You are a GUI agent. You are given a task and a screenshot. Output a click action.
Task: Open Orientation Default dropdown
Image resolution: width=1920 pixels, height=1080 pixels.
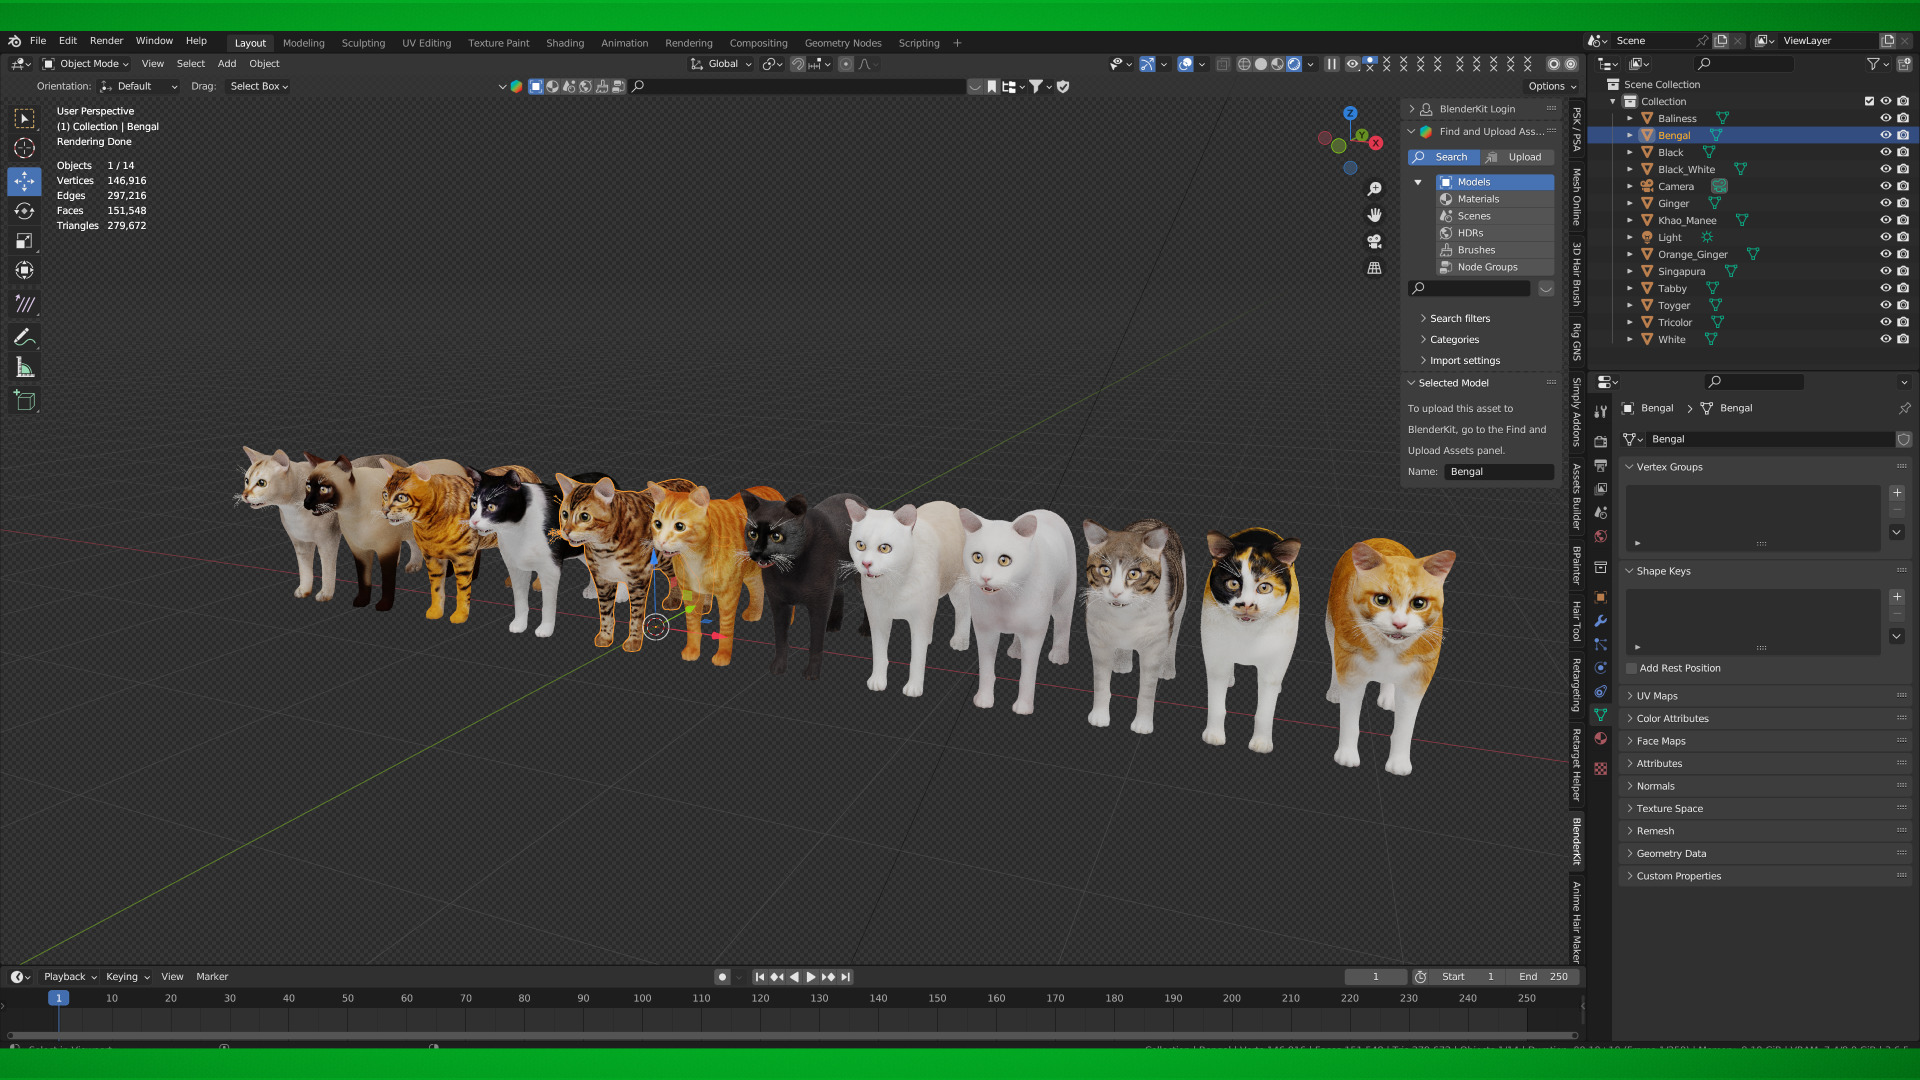coord(139,86)
